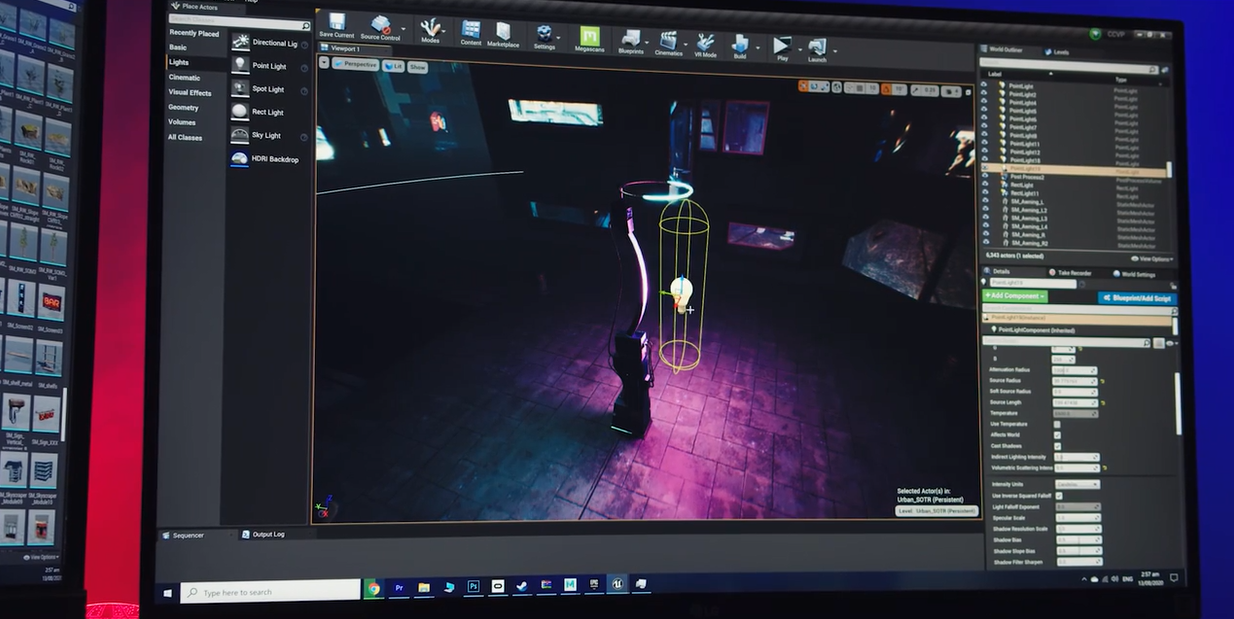Viewport: 1234px width, 619px height.
Task: Click the Indirect Lighting Intensity value field
Action: tap(1076, 457)
